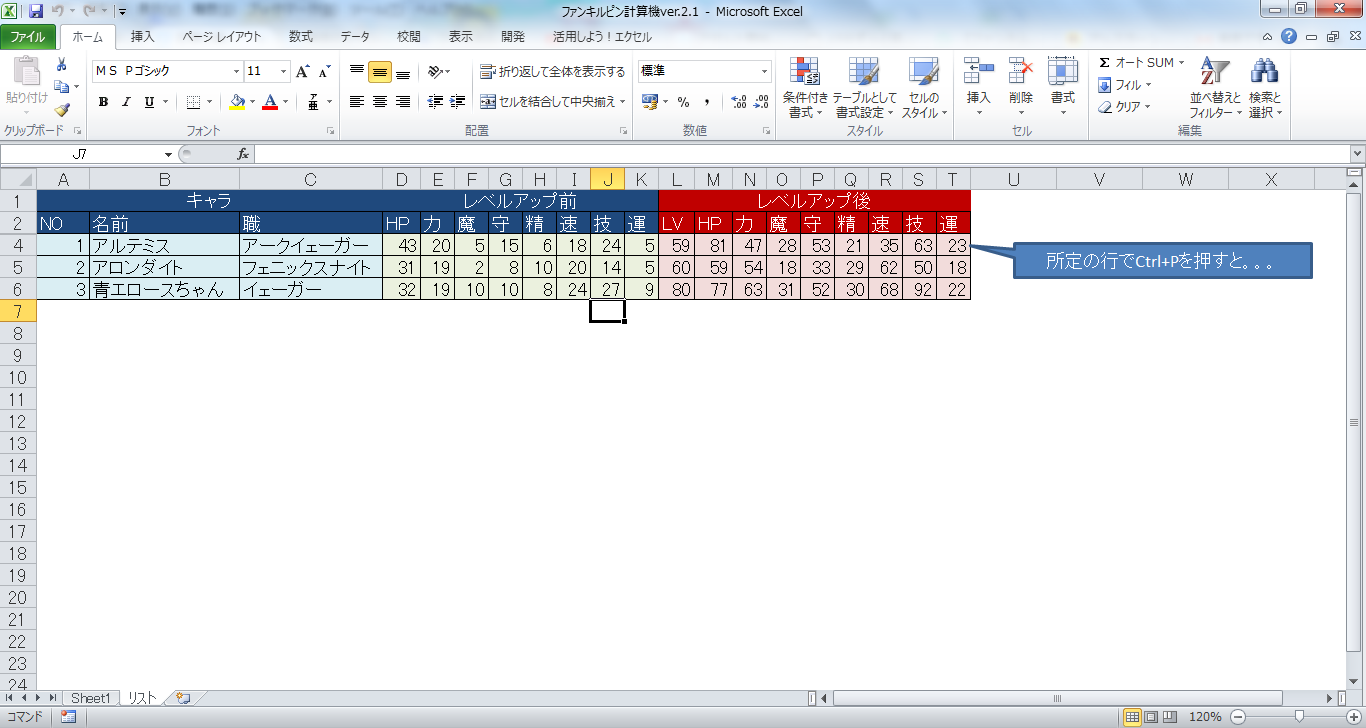Select column header U
This screenshot has height=728, width=1366.
pos(1013,179)
